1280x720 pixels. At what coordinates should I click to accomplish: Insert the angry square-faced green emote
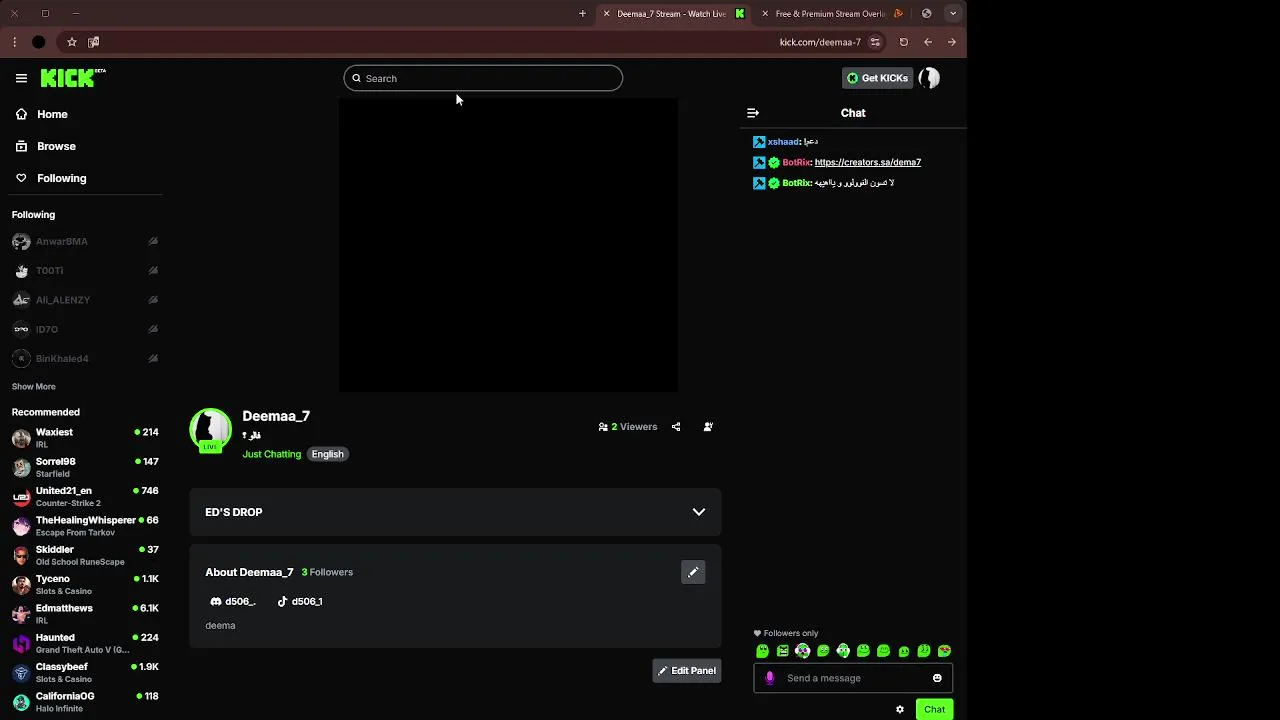click(783, 651)
